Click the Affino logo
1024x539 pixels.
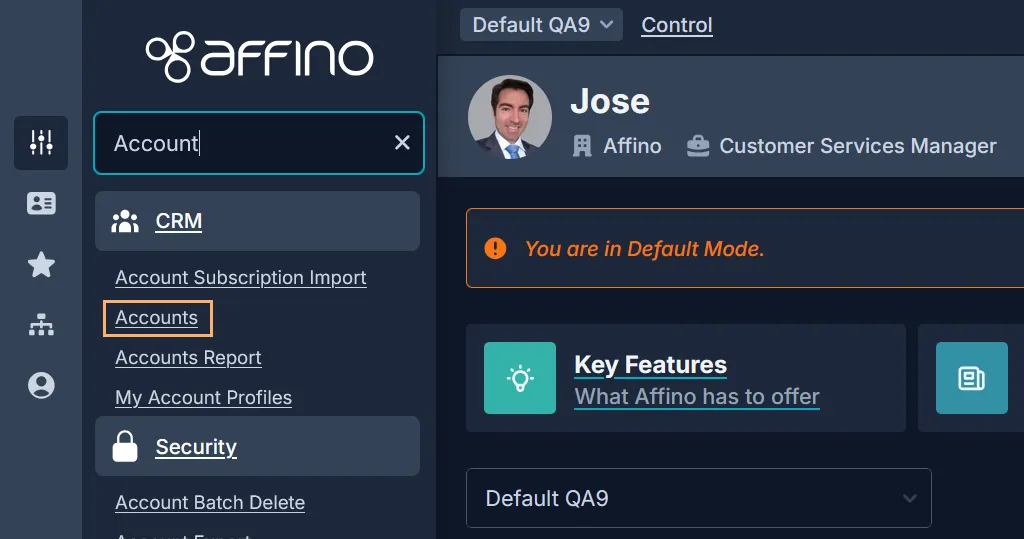(x=259, y=56)
